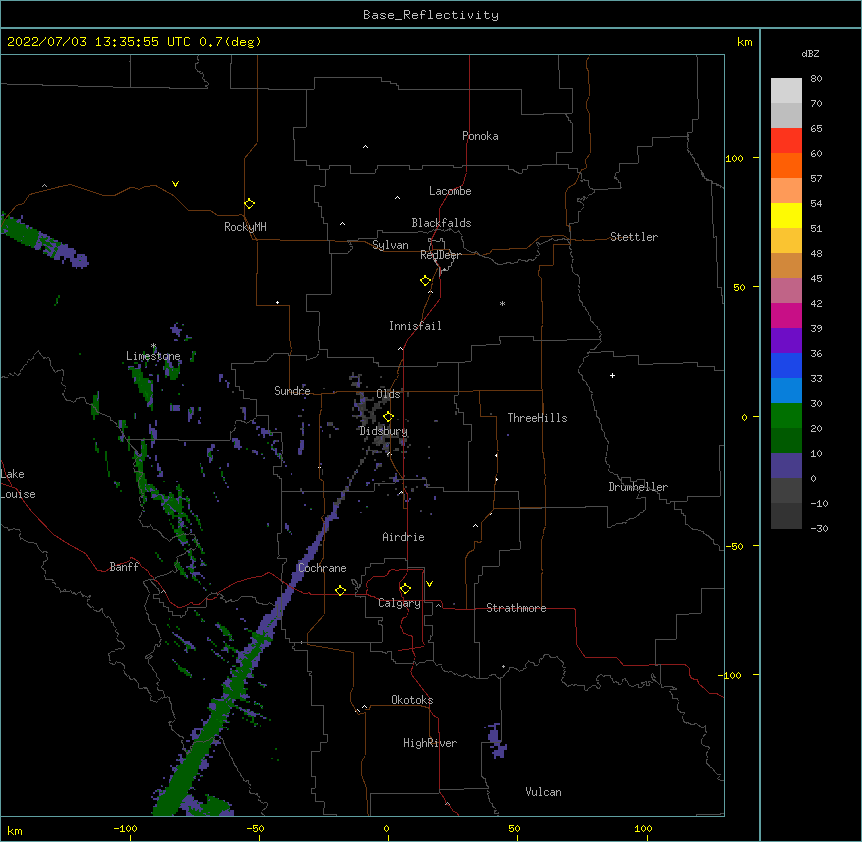This screenshot has height=842, width=862.
Task: Click the Limestone label
Action: (x=153, y=356)
